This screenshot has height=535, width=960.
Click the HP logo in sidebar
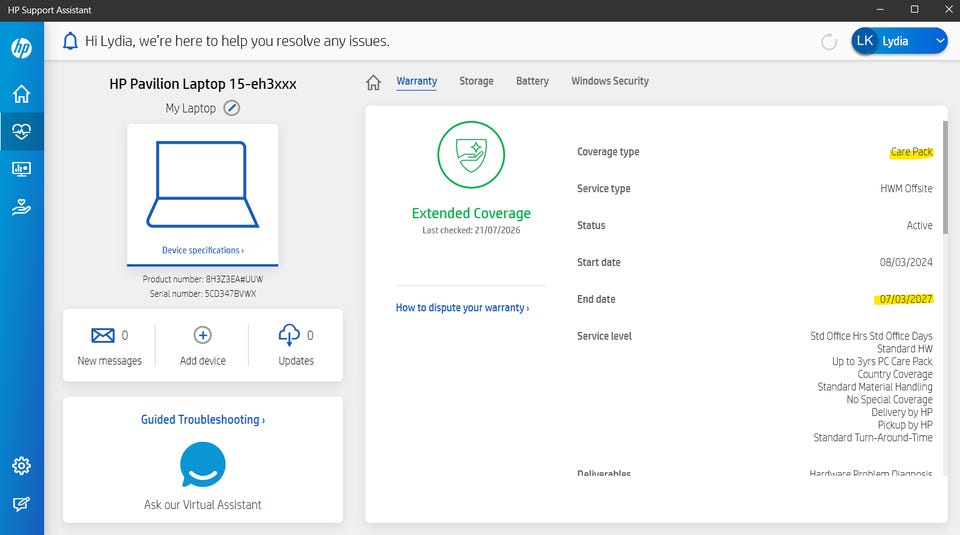(x=21, y=48)
